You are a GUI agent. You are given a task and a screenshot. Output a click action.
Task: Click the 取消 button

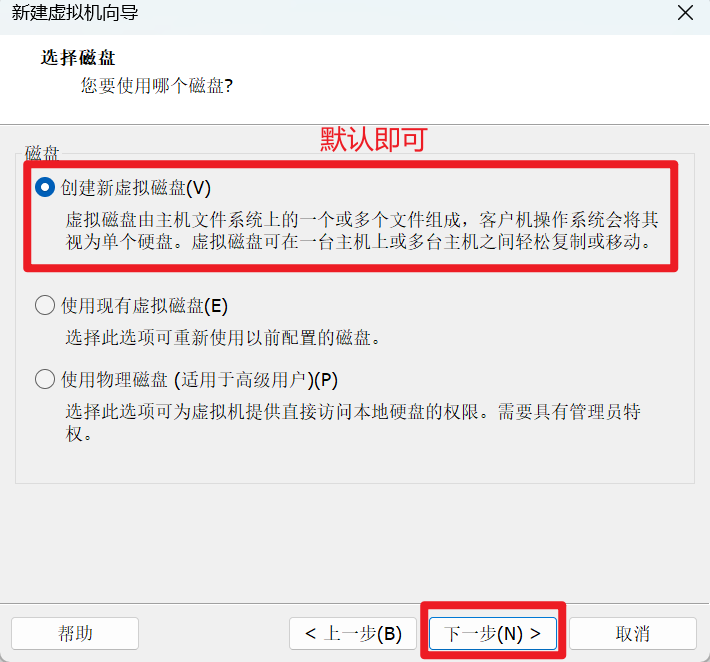pos(633,633)
